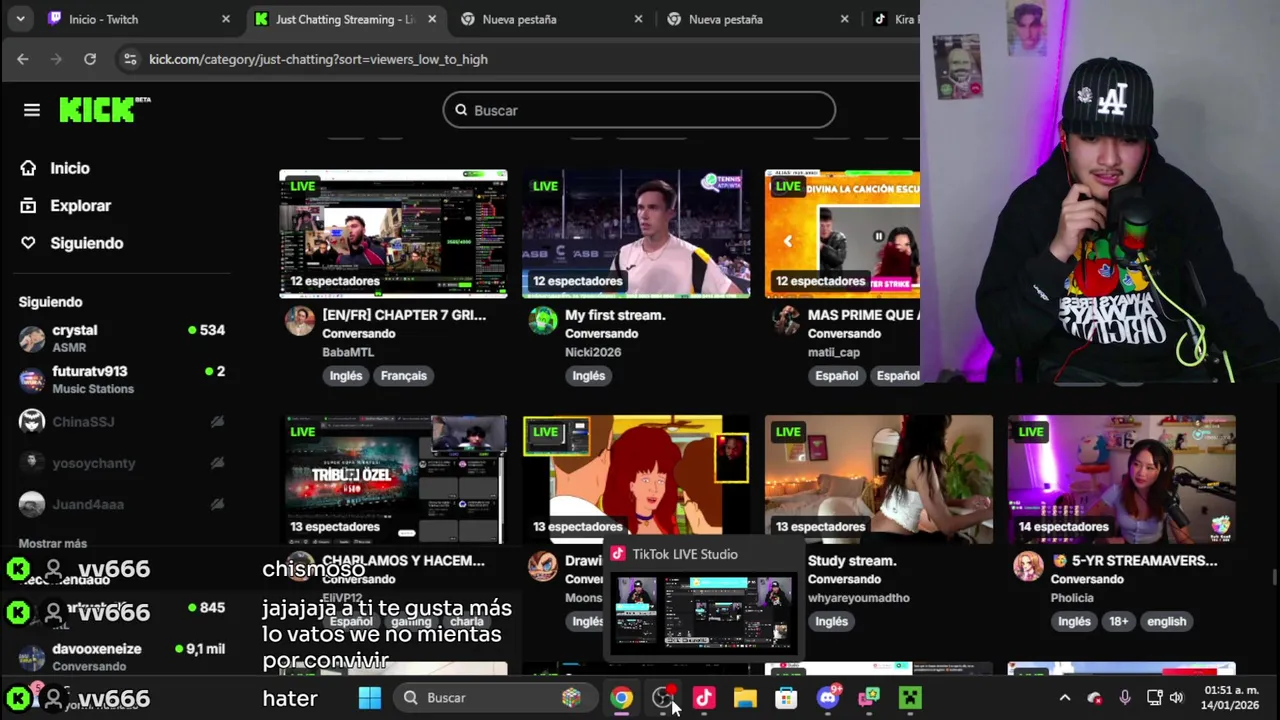Select the Just Chatting Streaming tab
The height and width of the screenshot is (720, 1280).
(x=346, y=19)
